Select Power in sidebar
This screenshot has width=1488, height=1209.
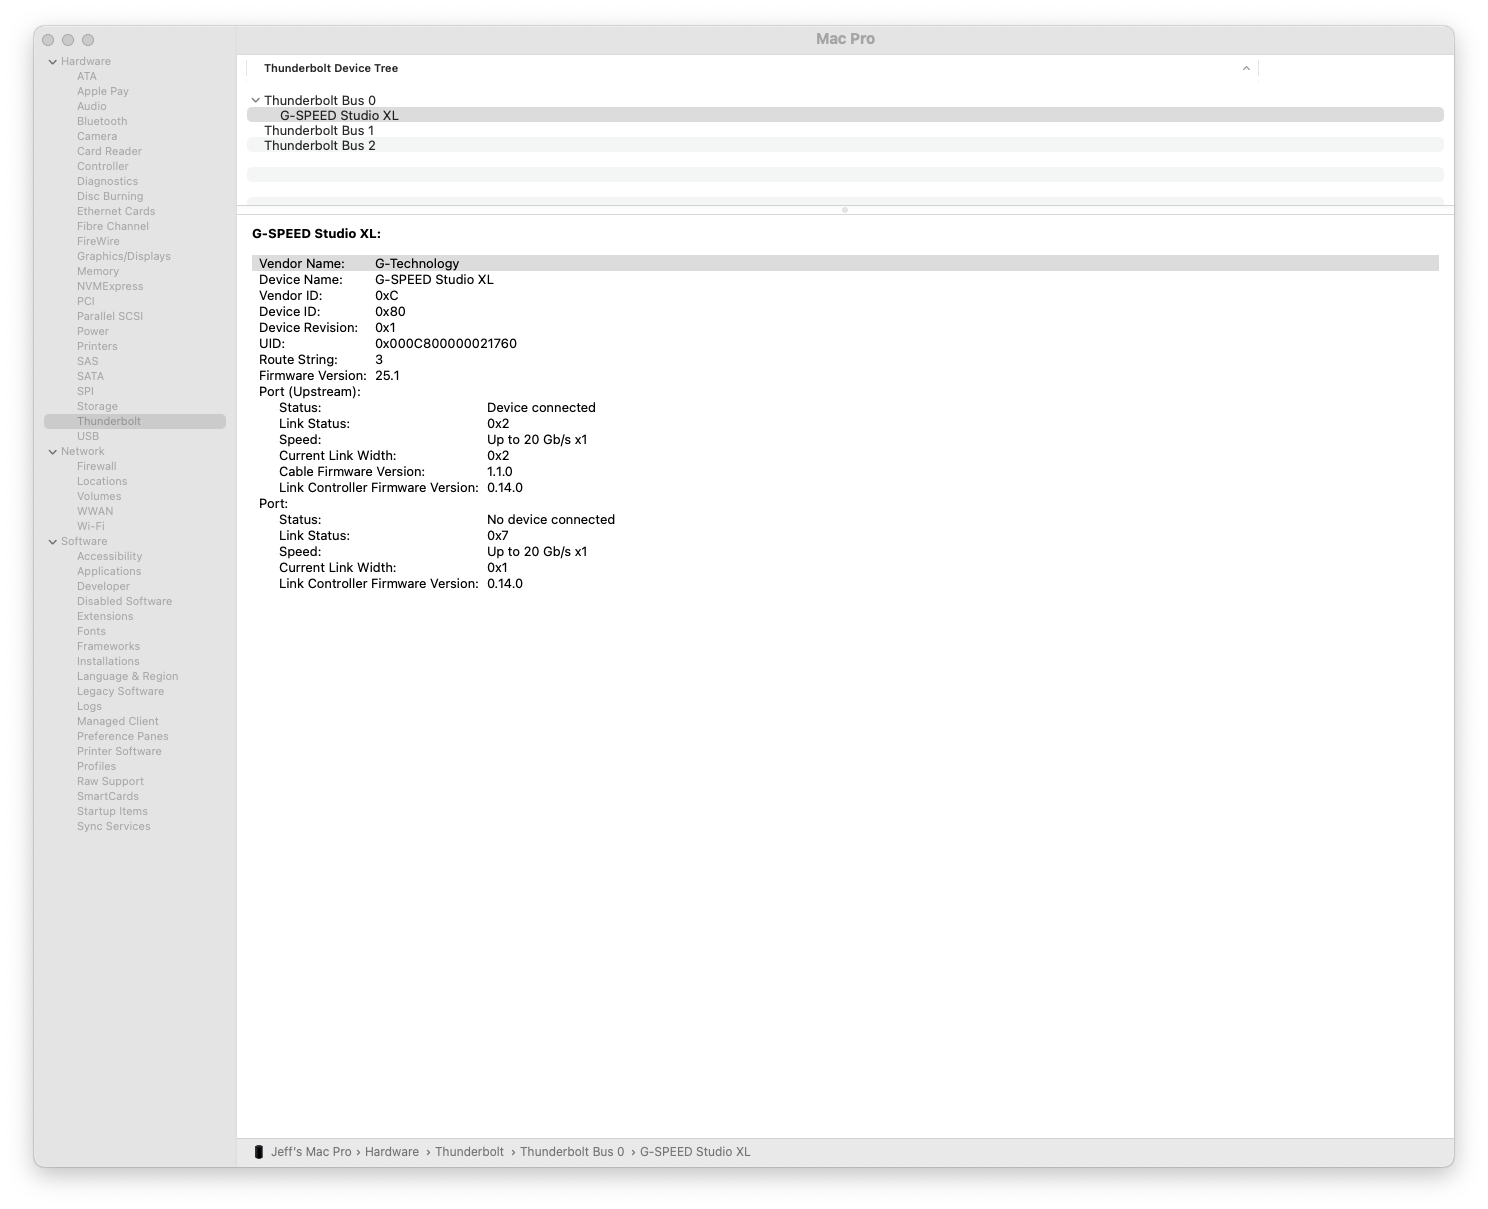93,331
